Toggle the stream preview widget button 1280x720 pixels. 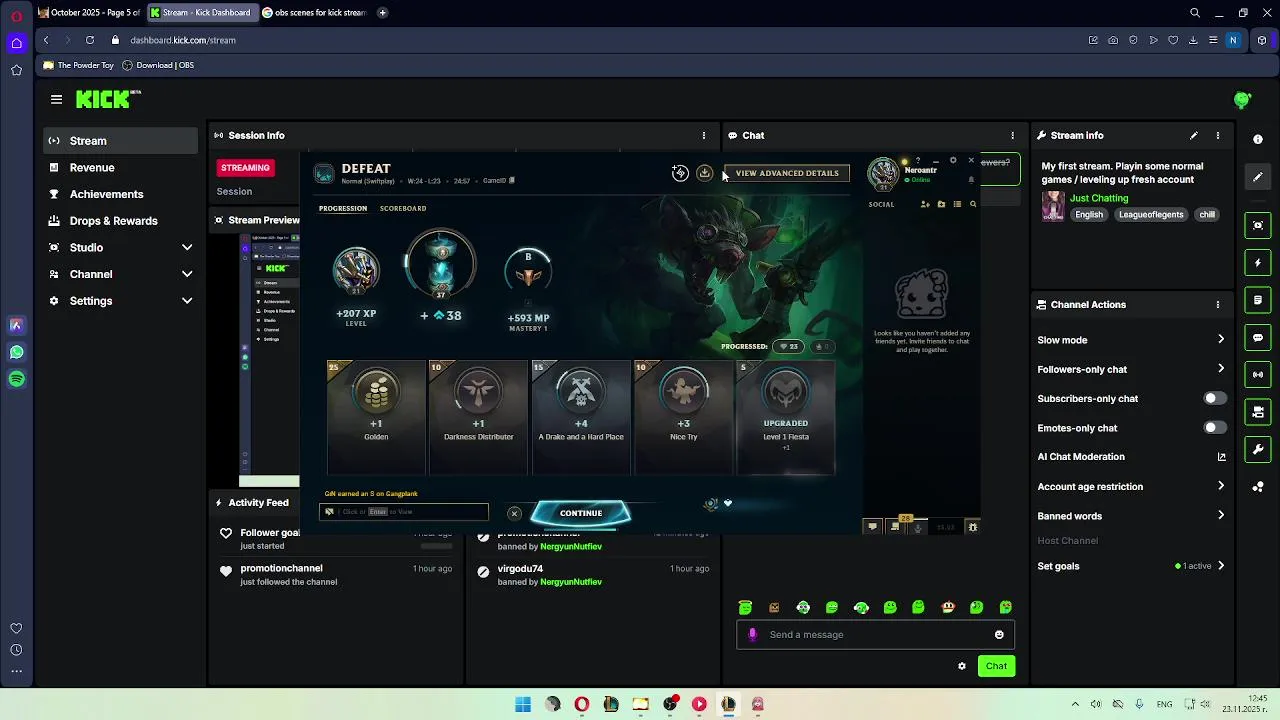(1258, 225)
